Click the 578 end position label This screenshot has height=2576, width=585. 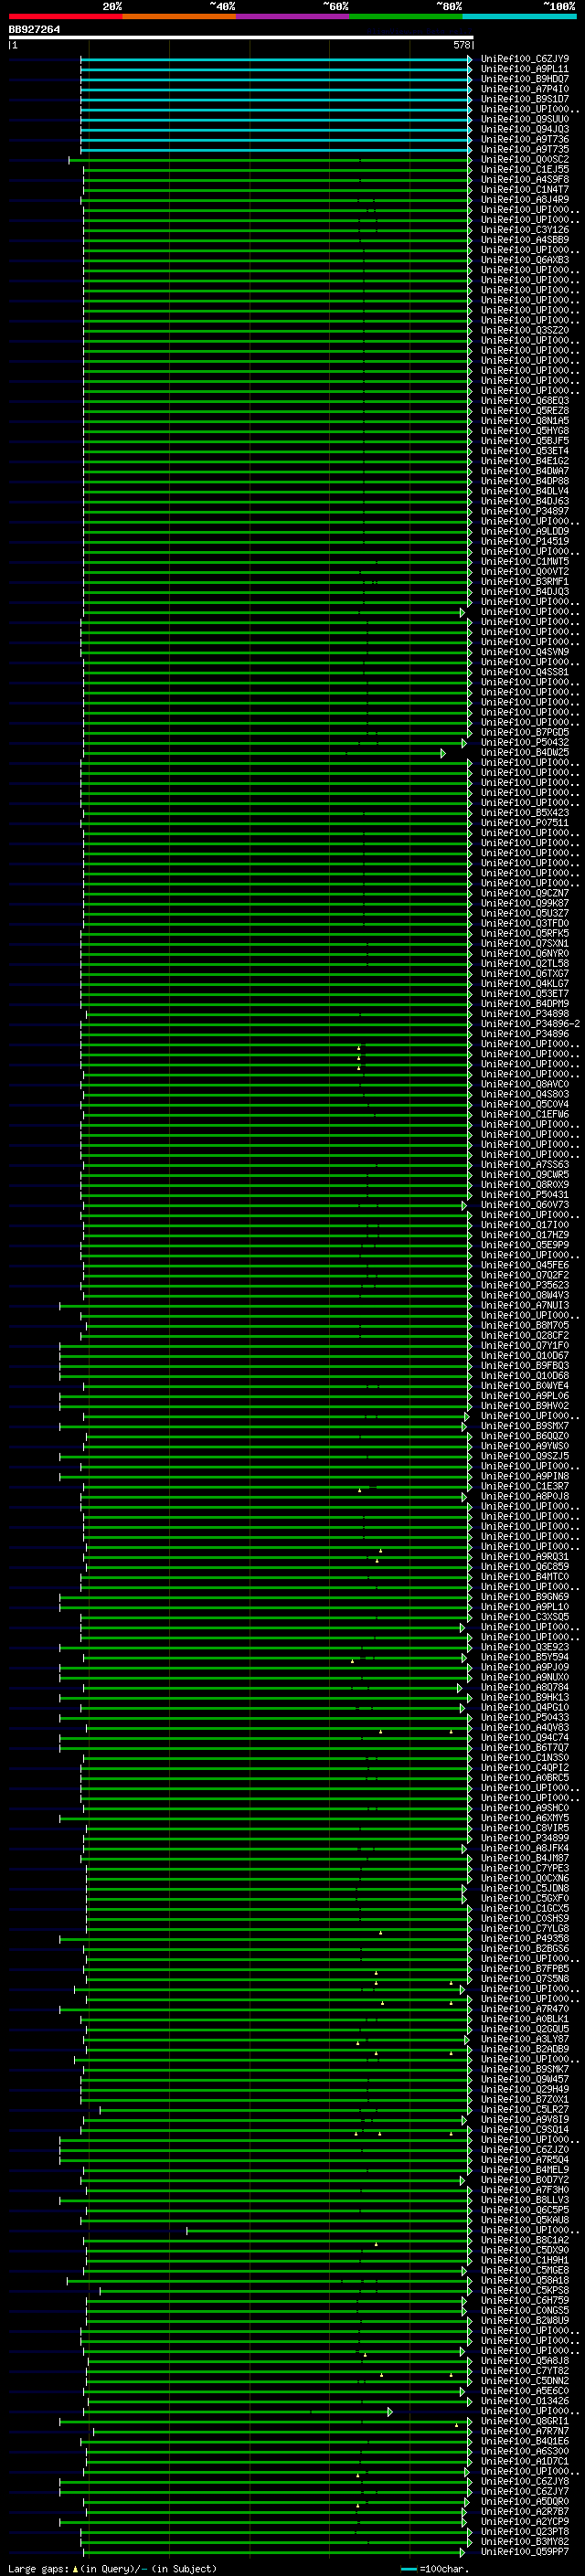click(x=461, y=45)
